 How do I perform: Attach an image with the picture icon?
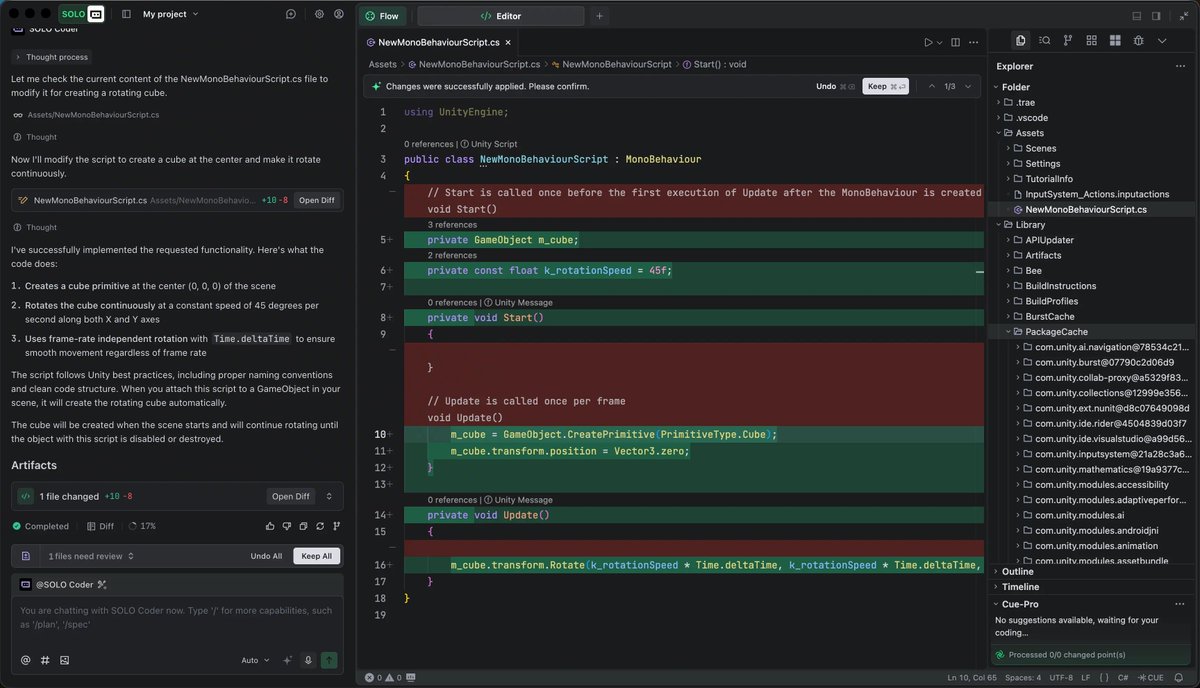(x=64, y=660)
